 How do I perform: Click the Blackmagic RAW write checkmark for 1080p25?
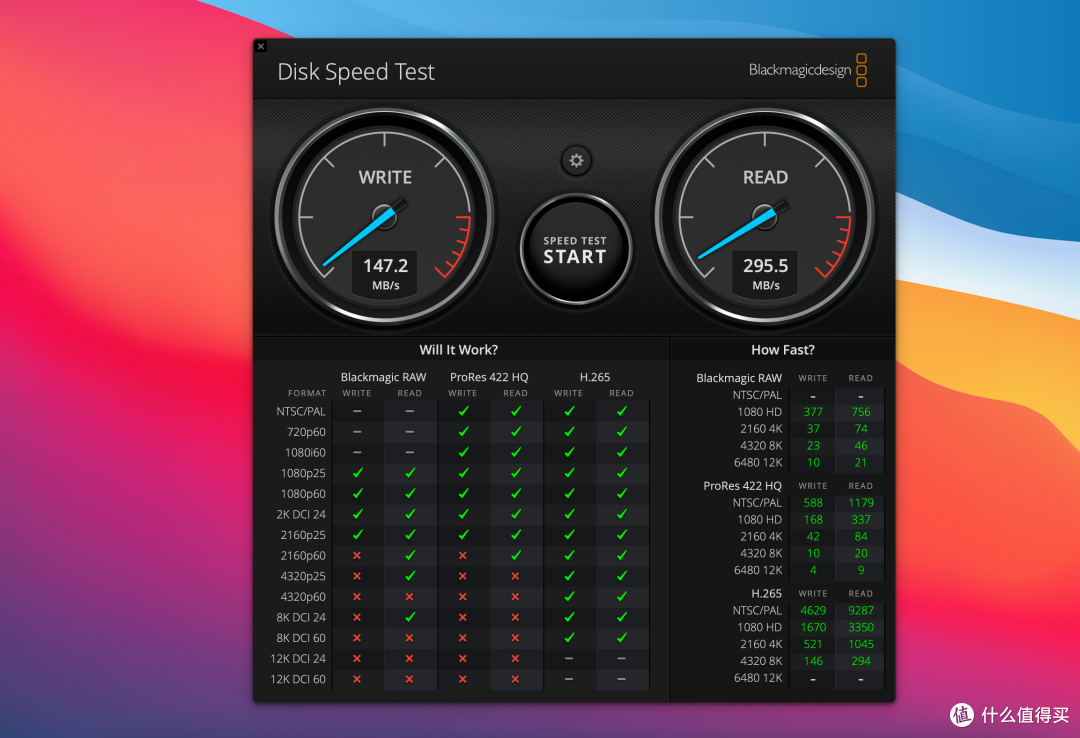pos(357,473)
